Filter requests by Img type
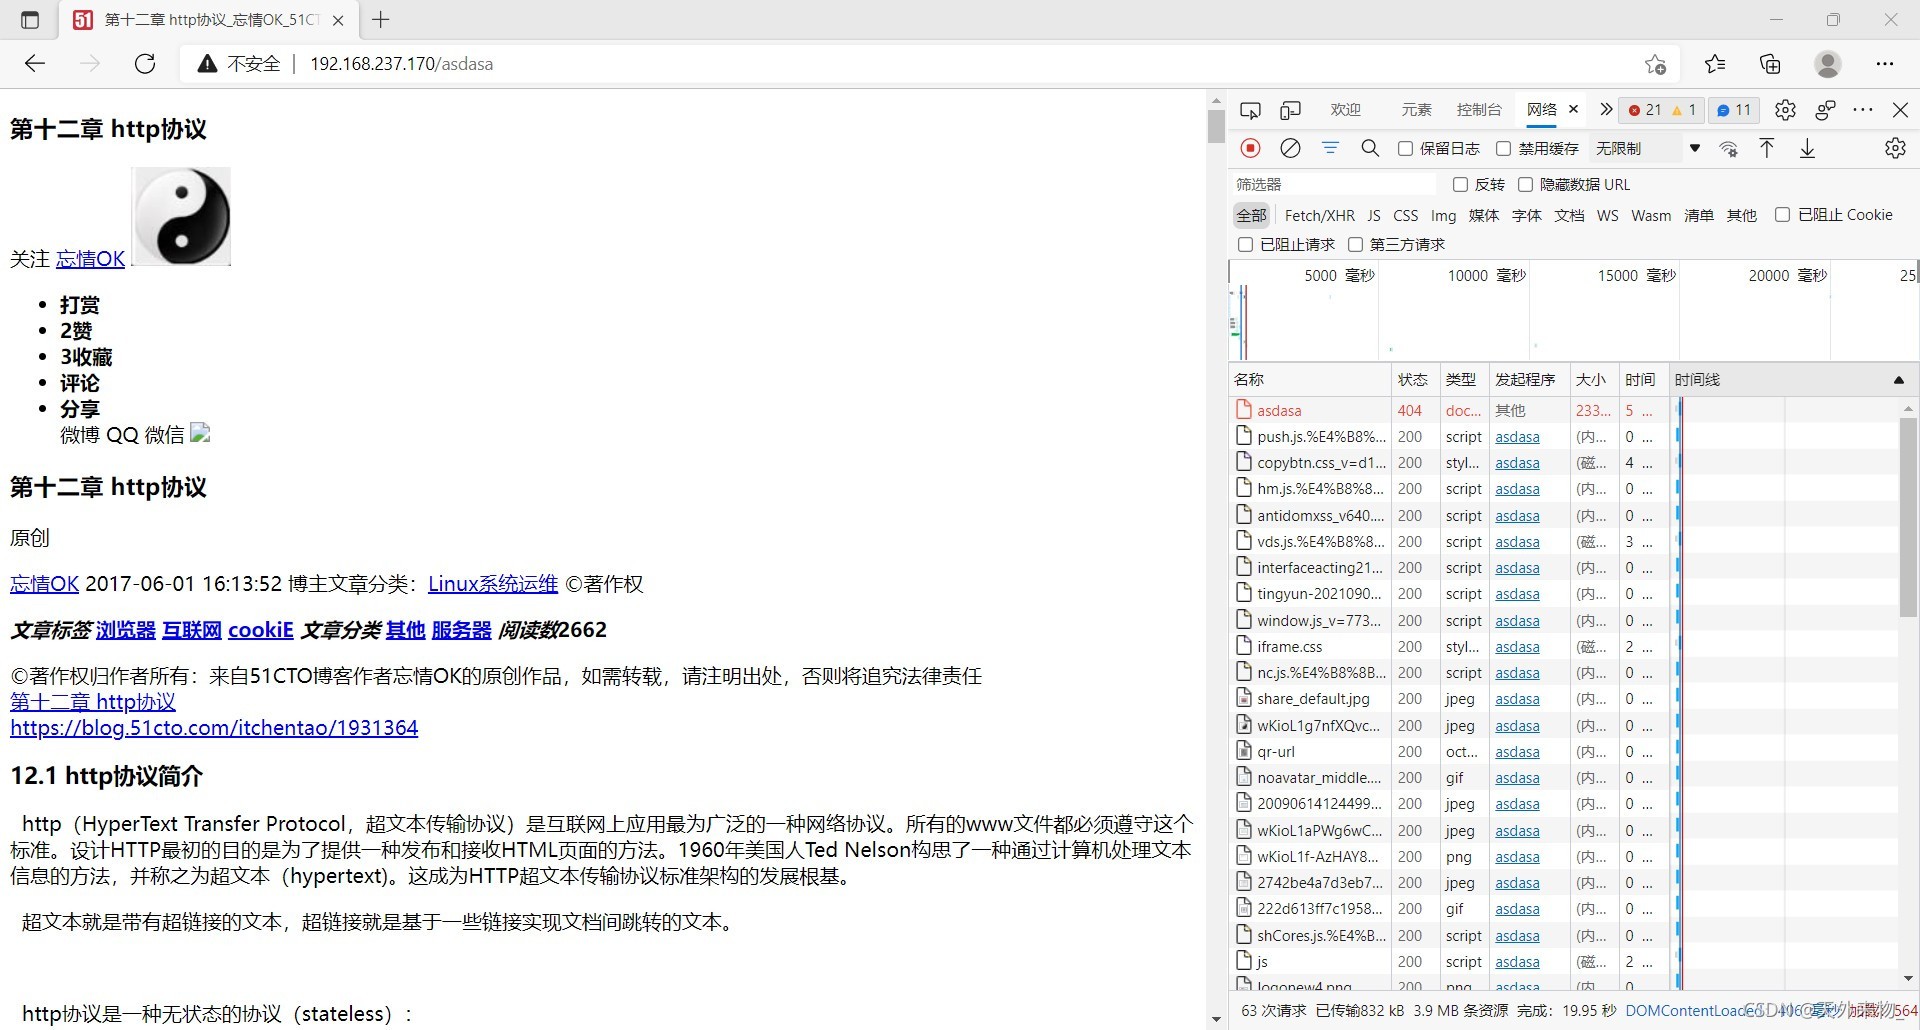Viewport: 1920px width, 1030px height. coord(1443,215)
